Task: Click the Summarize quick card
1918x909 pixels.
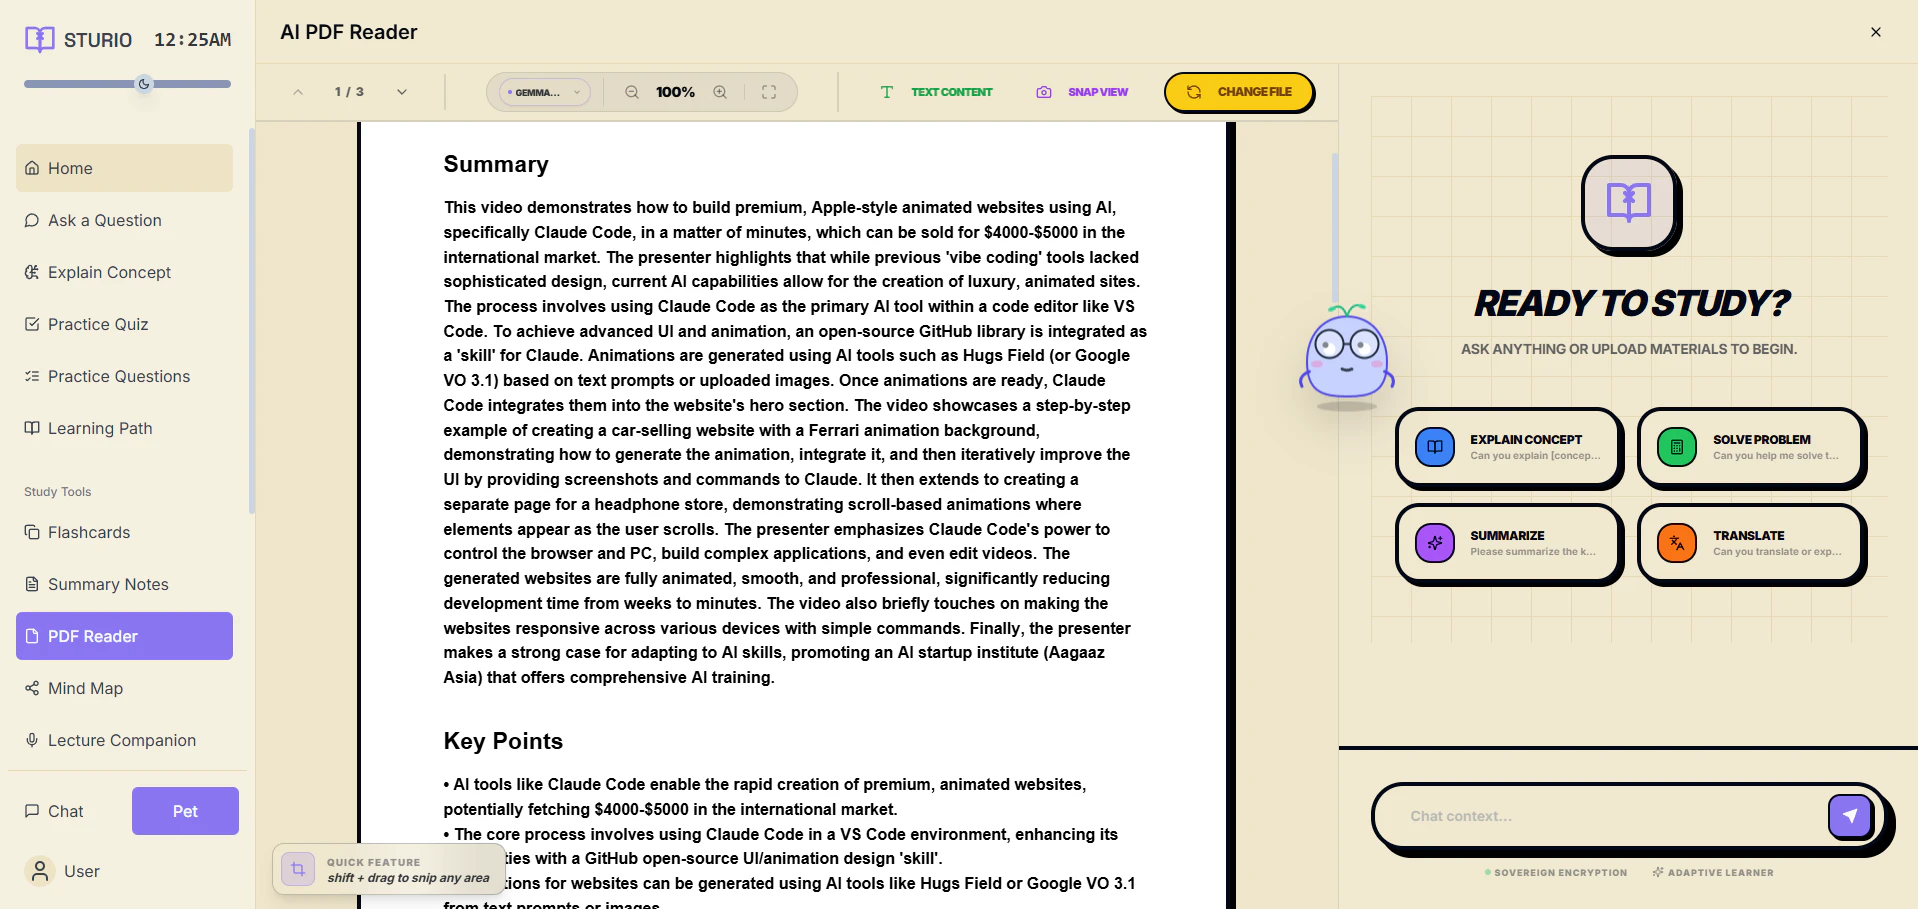Action: pyautogui.click(x=1507, y=543)
